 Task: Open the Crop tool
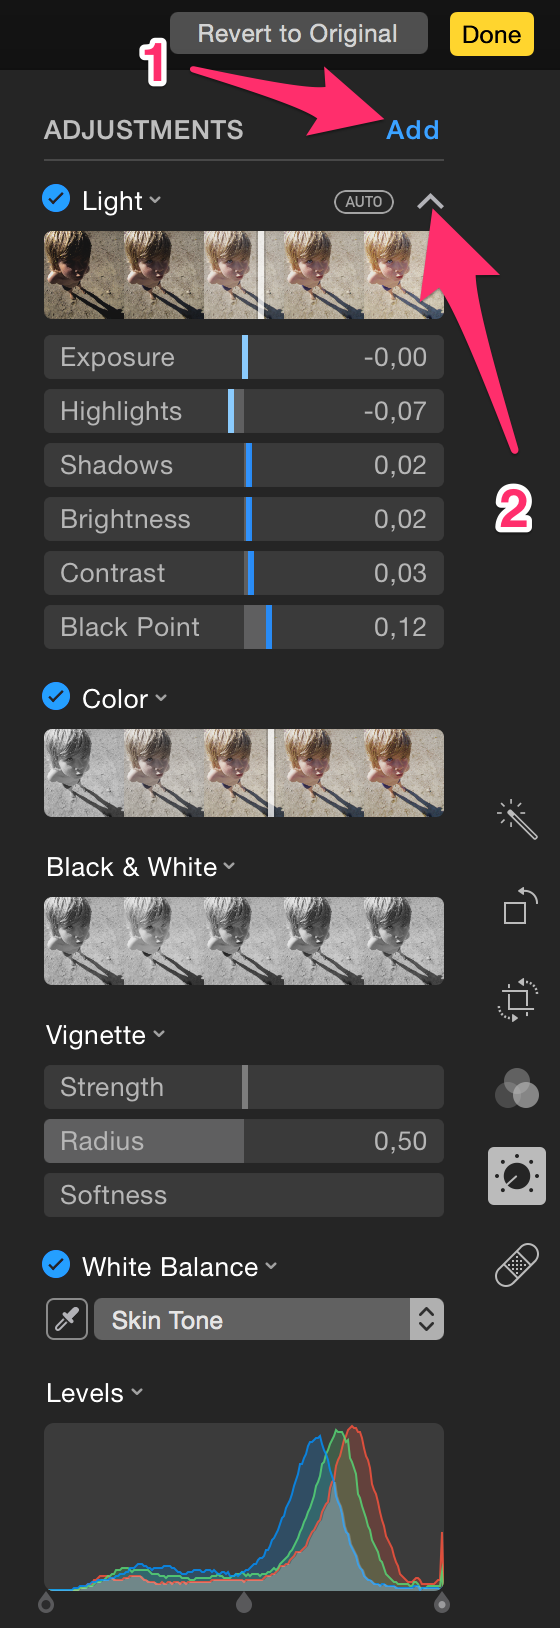click(x=518, y=999)
